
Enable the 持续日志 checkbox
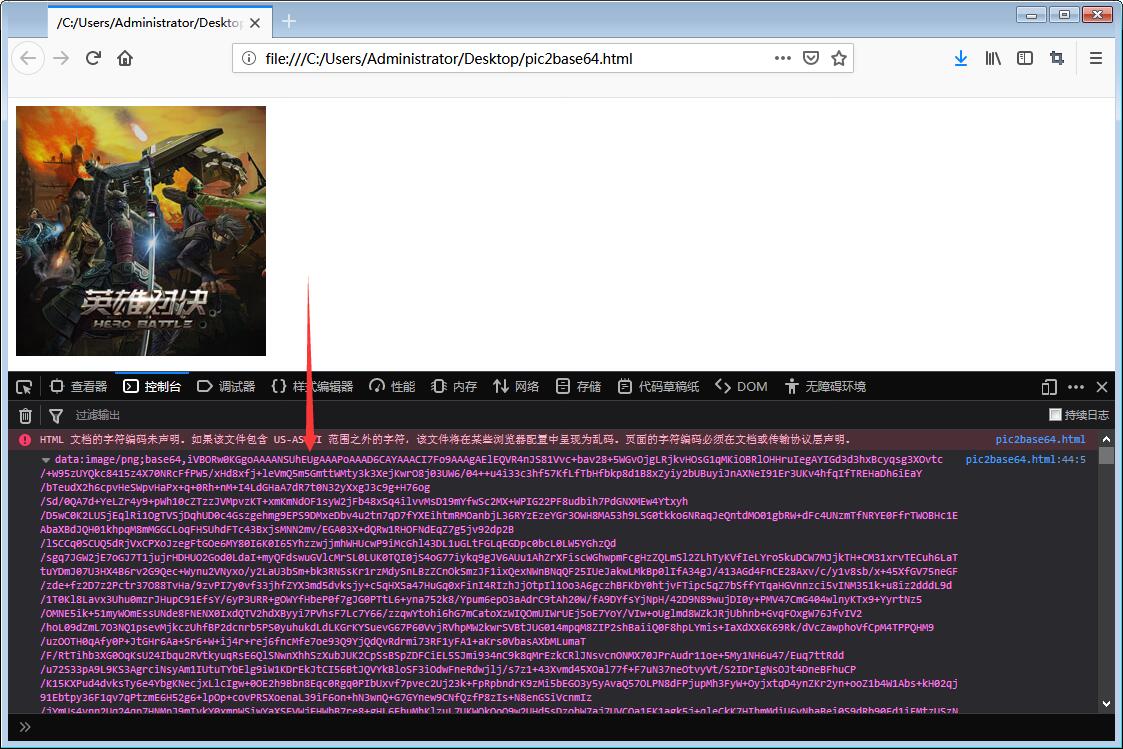1056,414
